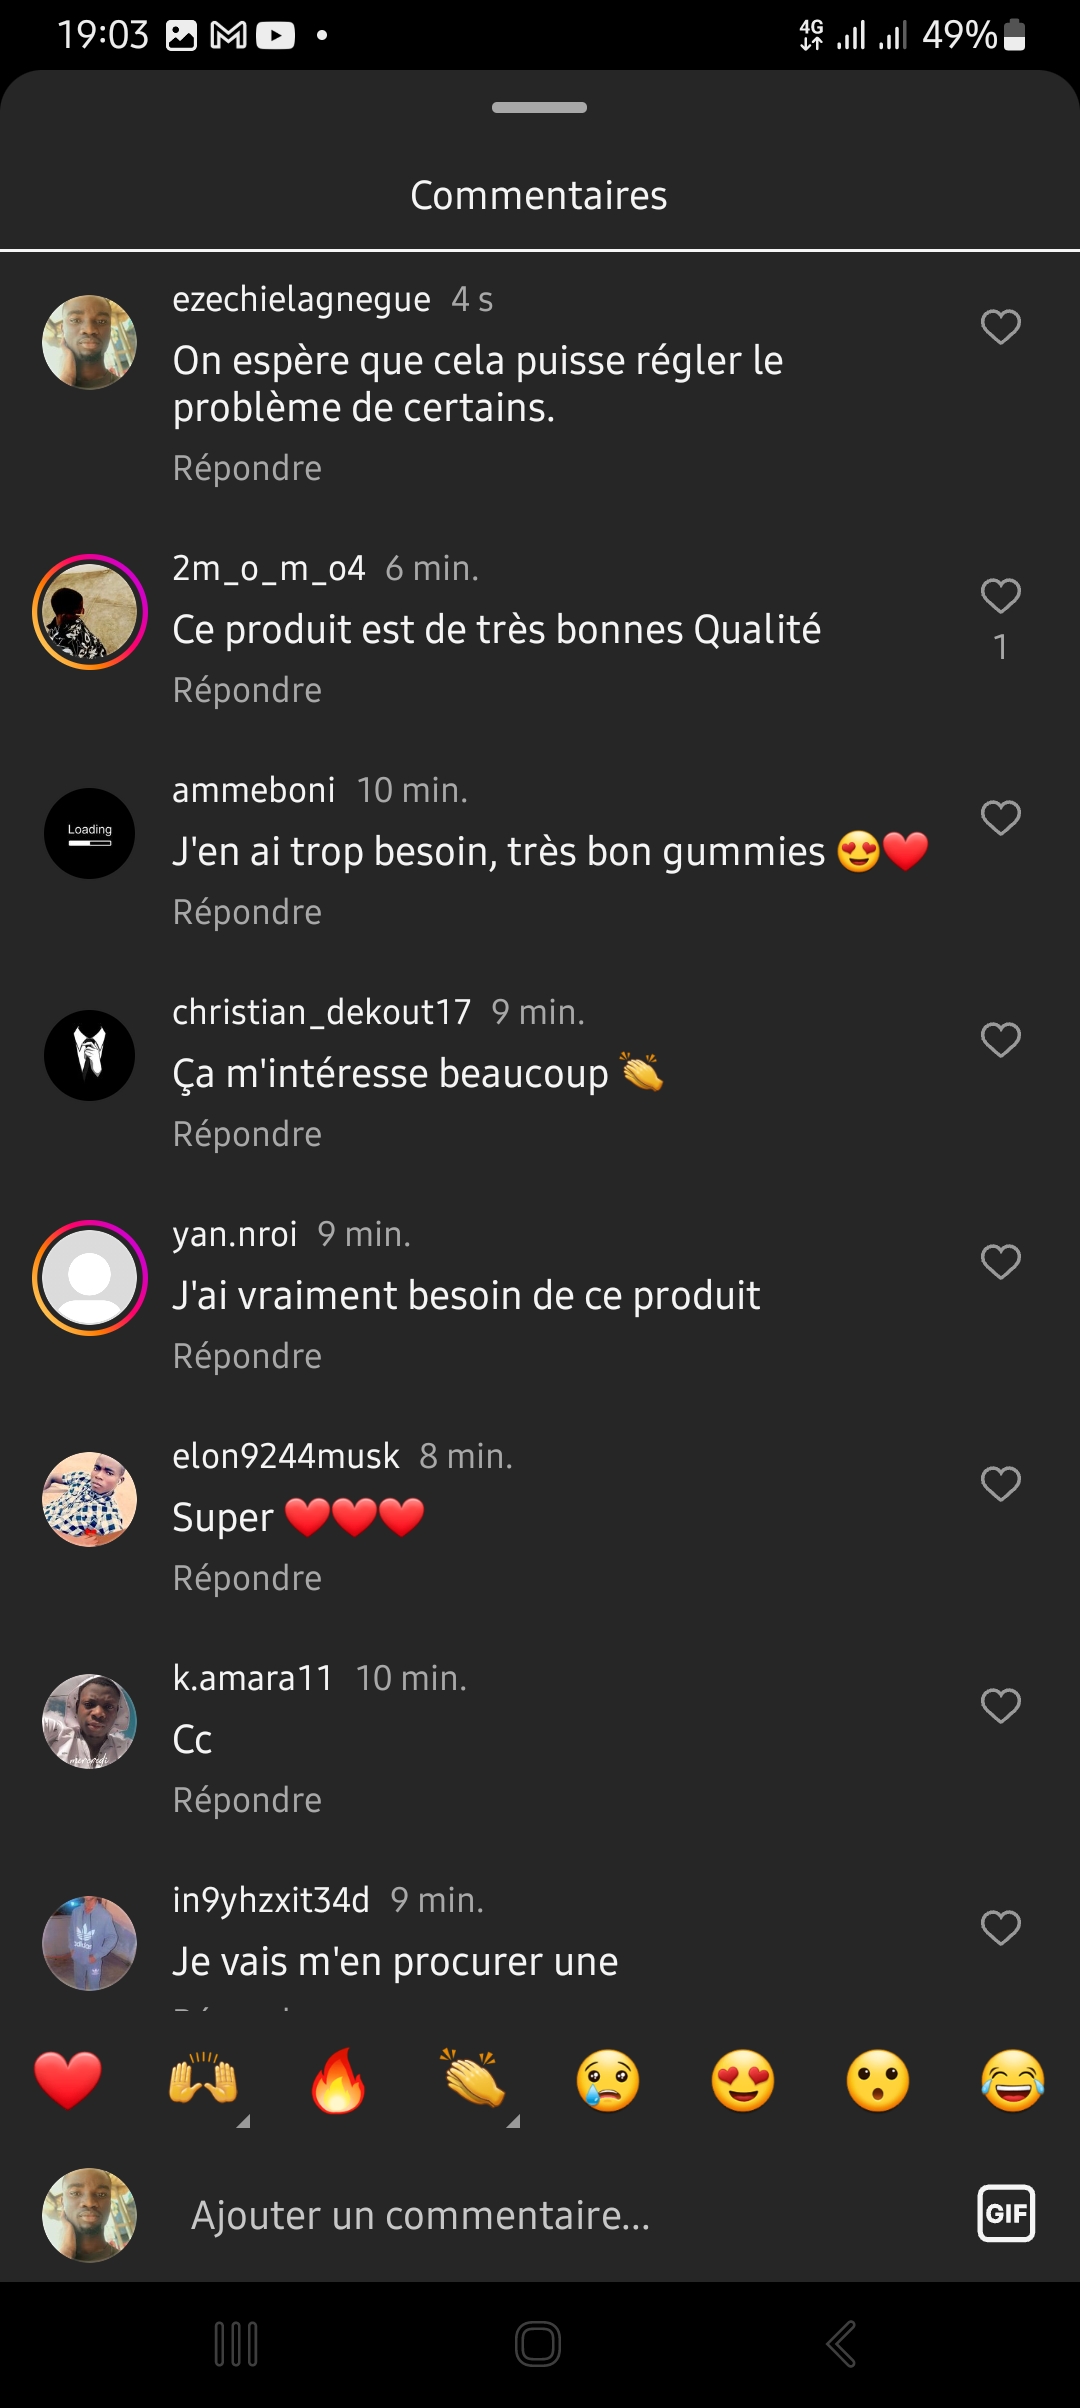The height and width of the screenshot is (2408, 1080).
Task: Tap the laughing tears emoji
Action: (x=1013, y=2080)
